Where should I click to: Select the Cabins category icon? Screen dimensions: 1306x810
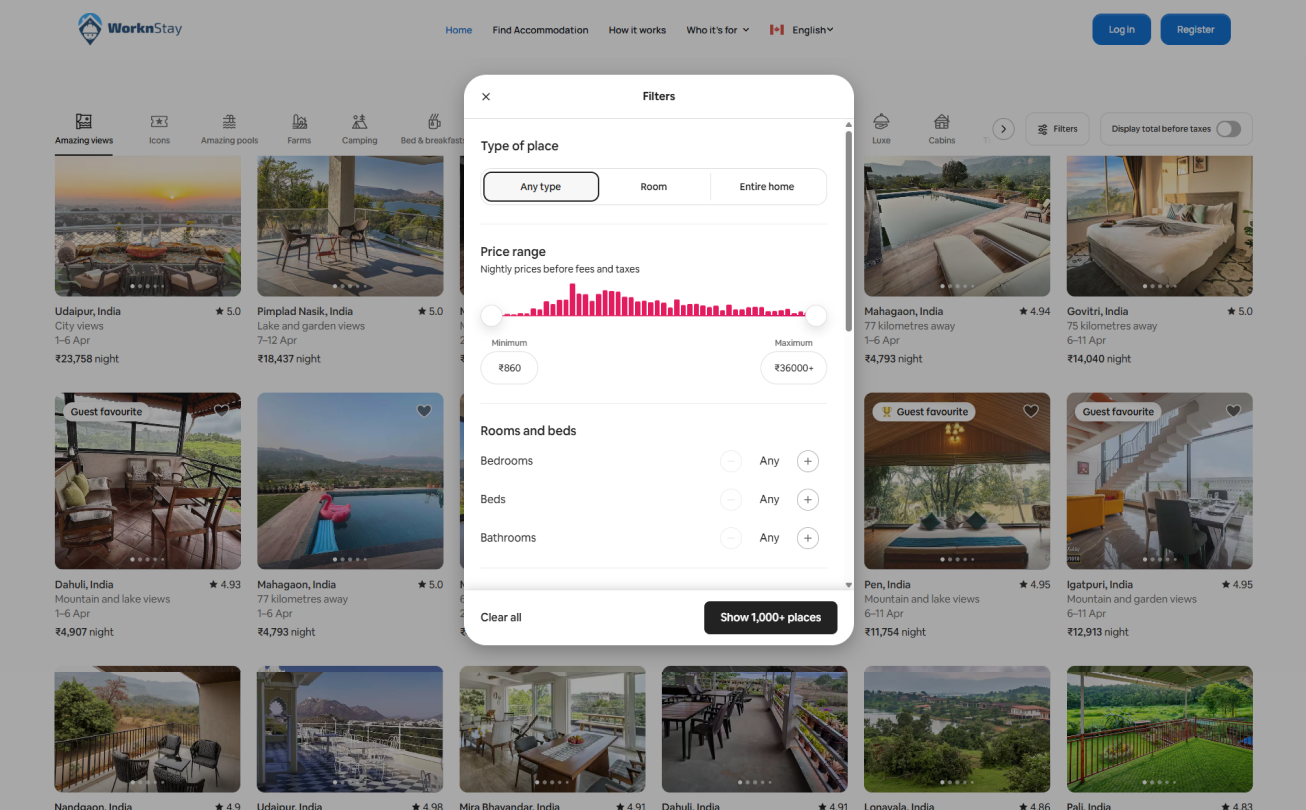[941, 122]
